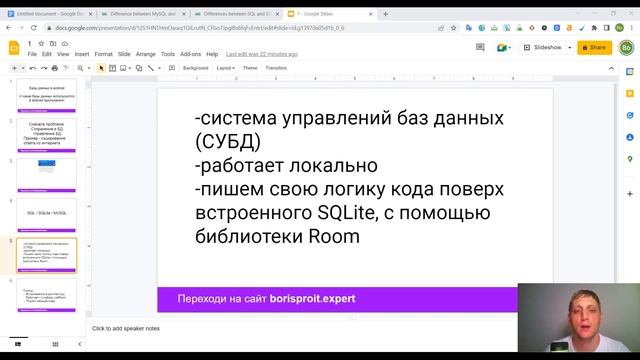The image size is (640, 360).
Task: Open the shape tool
Action: pos(139,68)
